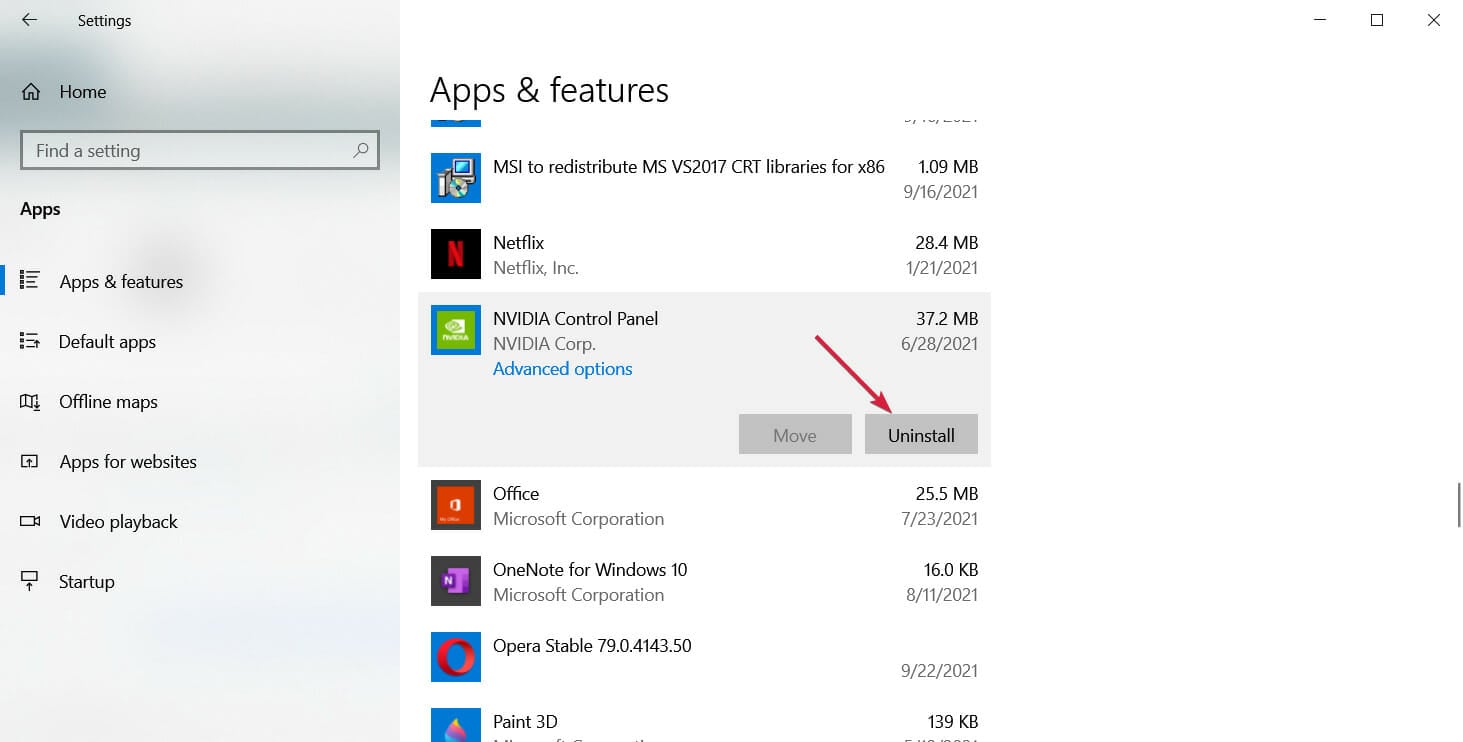Click the Move button for NVIDIA Control Panel
This screenshot has width=1463, height=742.
tap(794, 434)
